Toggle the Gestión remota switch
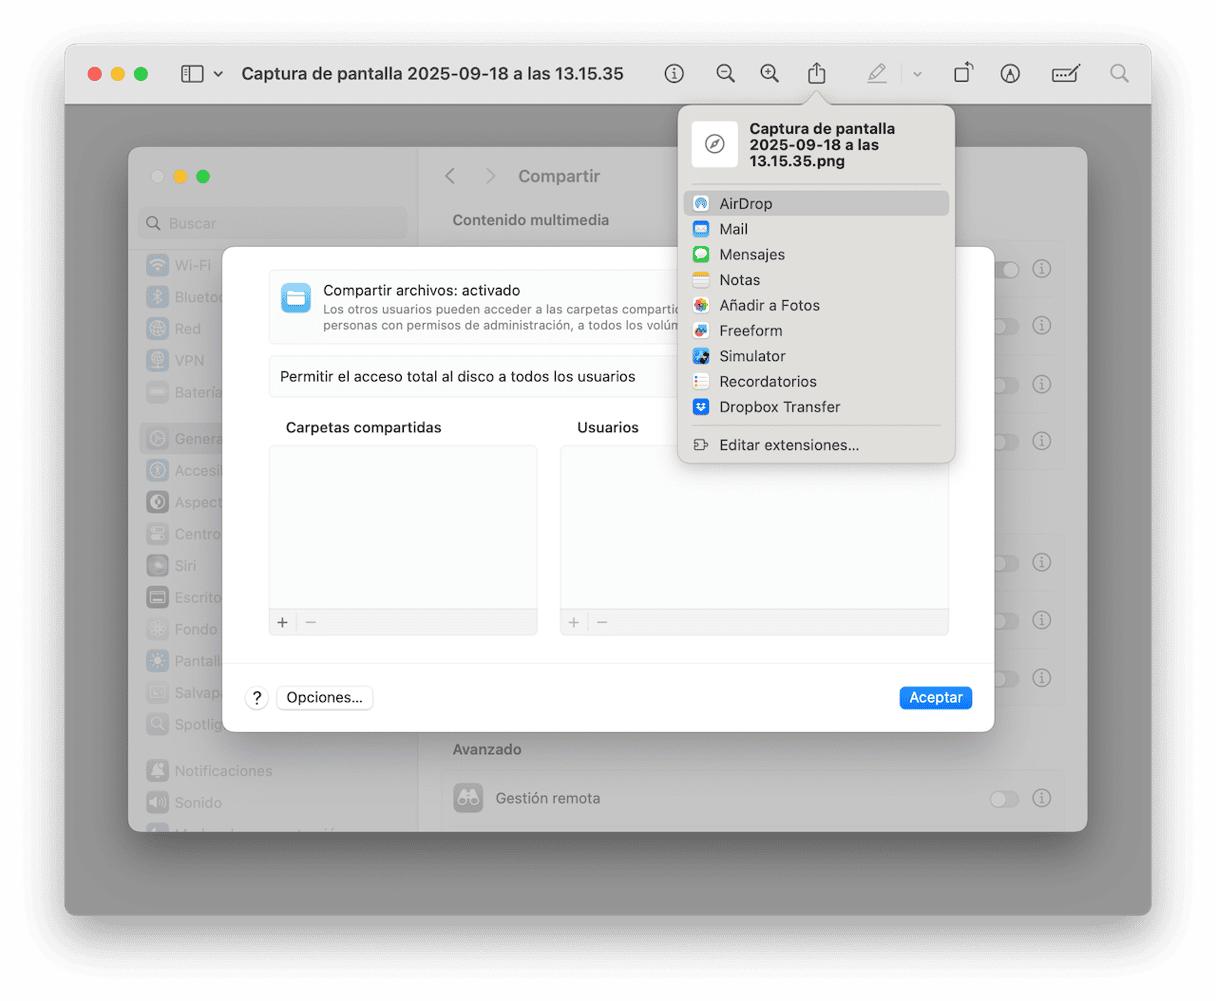 coord(1003,798)
